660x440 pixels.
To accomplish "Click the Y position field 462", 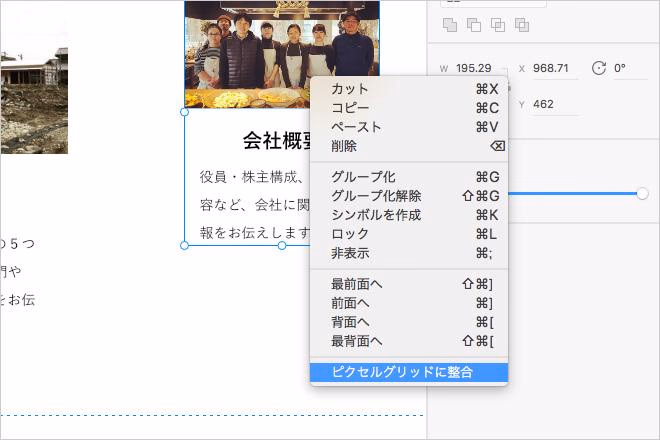I will pyautogui.click(x=544, y=104).
